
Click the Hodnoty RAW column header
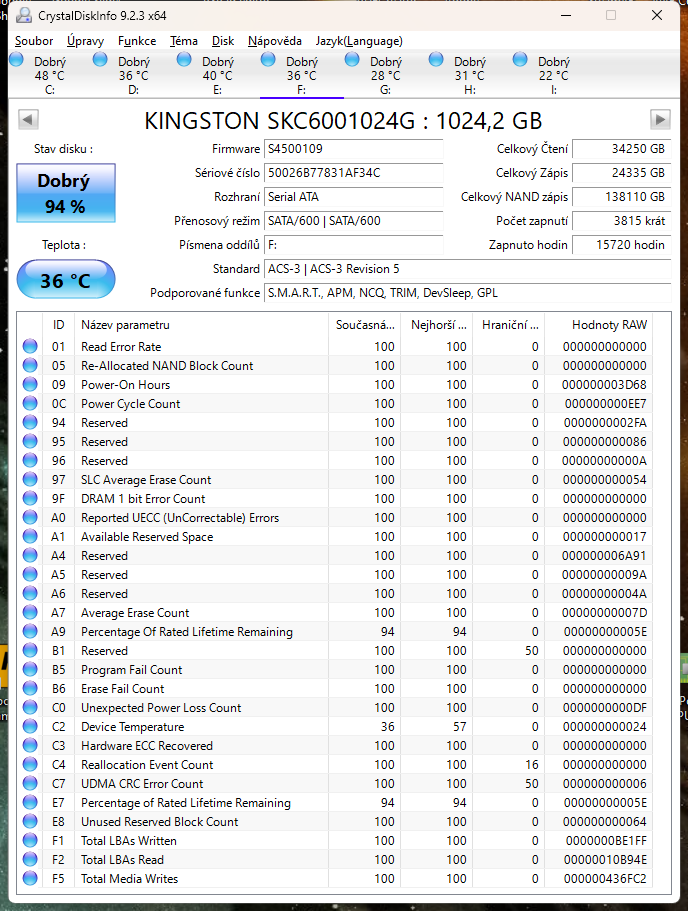click(x=609, y=325)
